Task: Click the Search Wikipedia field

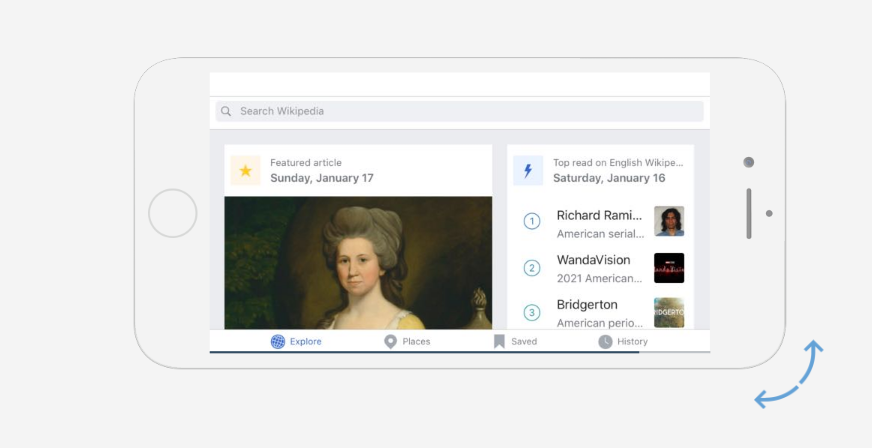Action: tap(459, 111)
